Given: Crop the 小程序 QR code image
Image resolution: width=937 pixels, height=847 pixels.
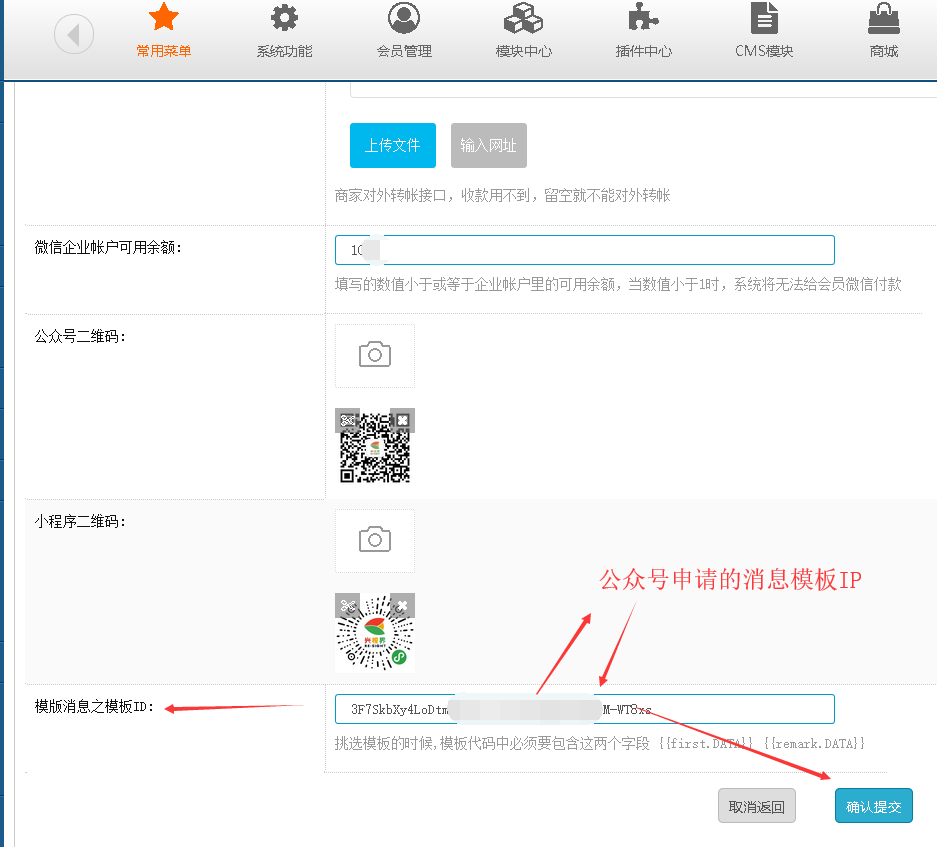Looking at the screenshot, I should point(347,605).
